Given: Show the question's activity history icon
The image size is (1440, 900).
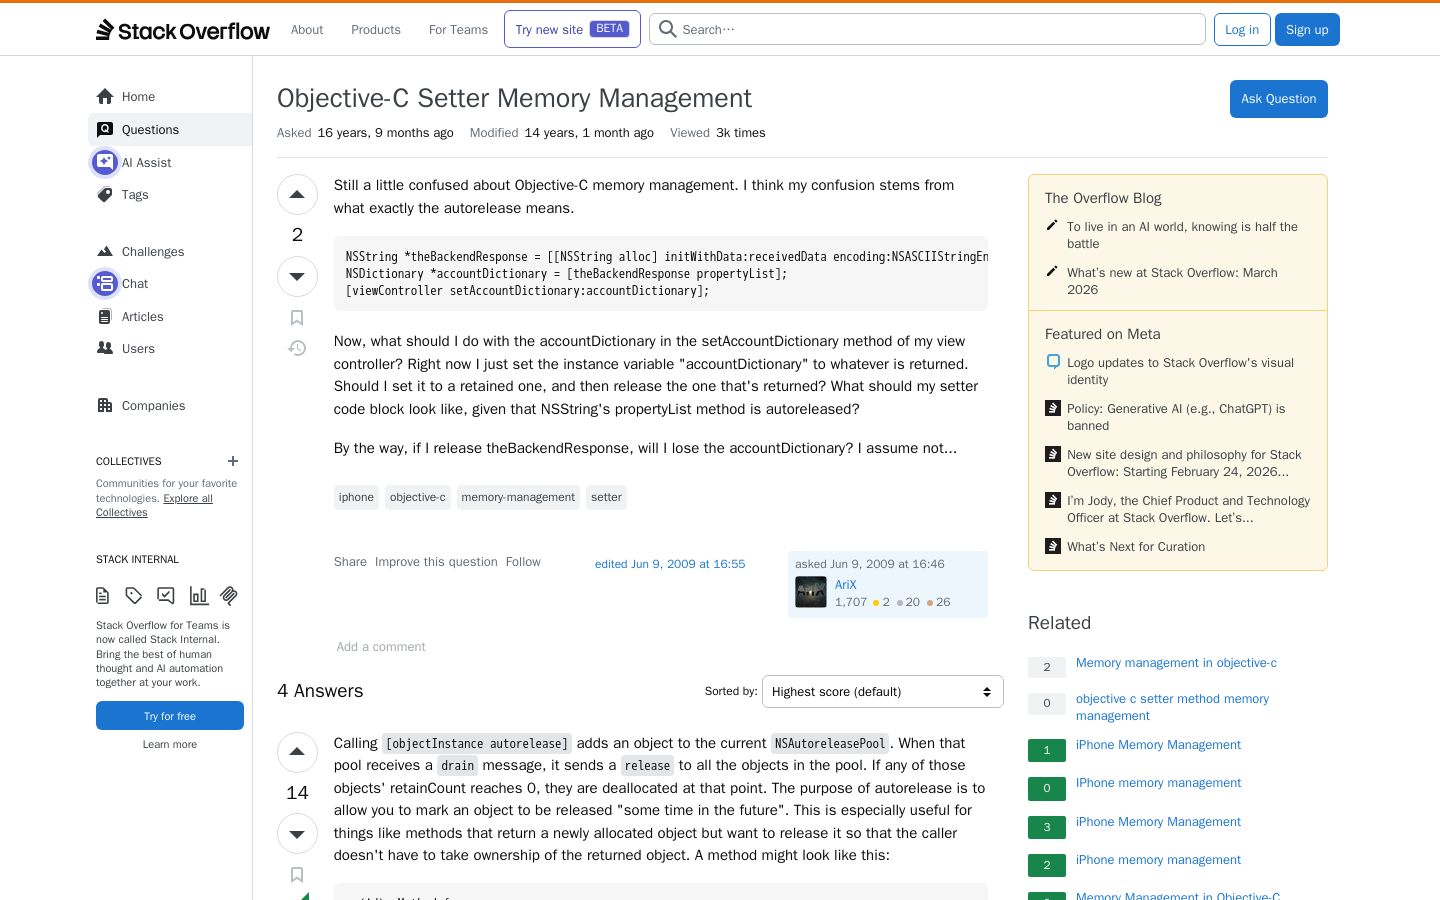Looking at the screenshot, I should 297,348.
